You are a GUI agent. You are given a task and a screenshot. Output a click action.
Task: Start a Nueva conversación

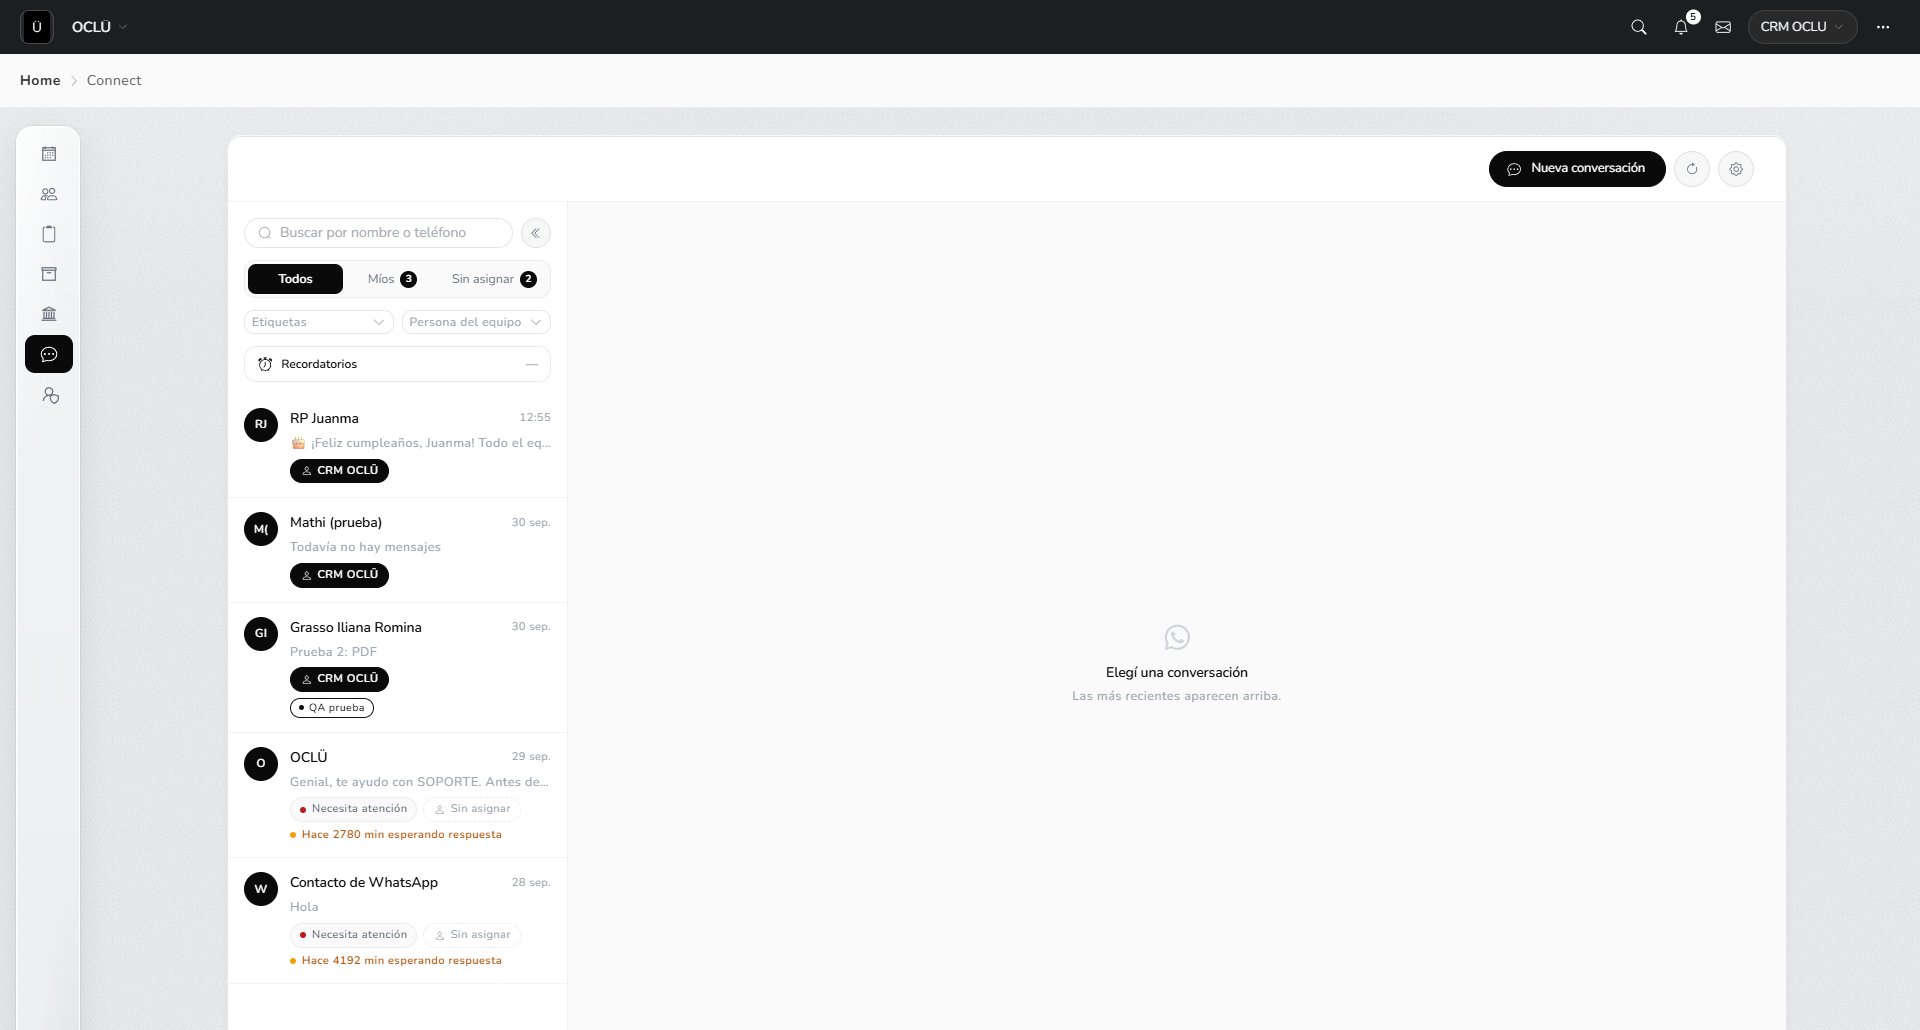click(x=1577, y=169)
